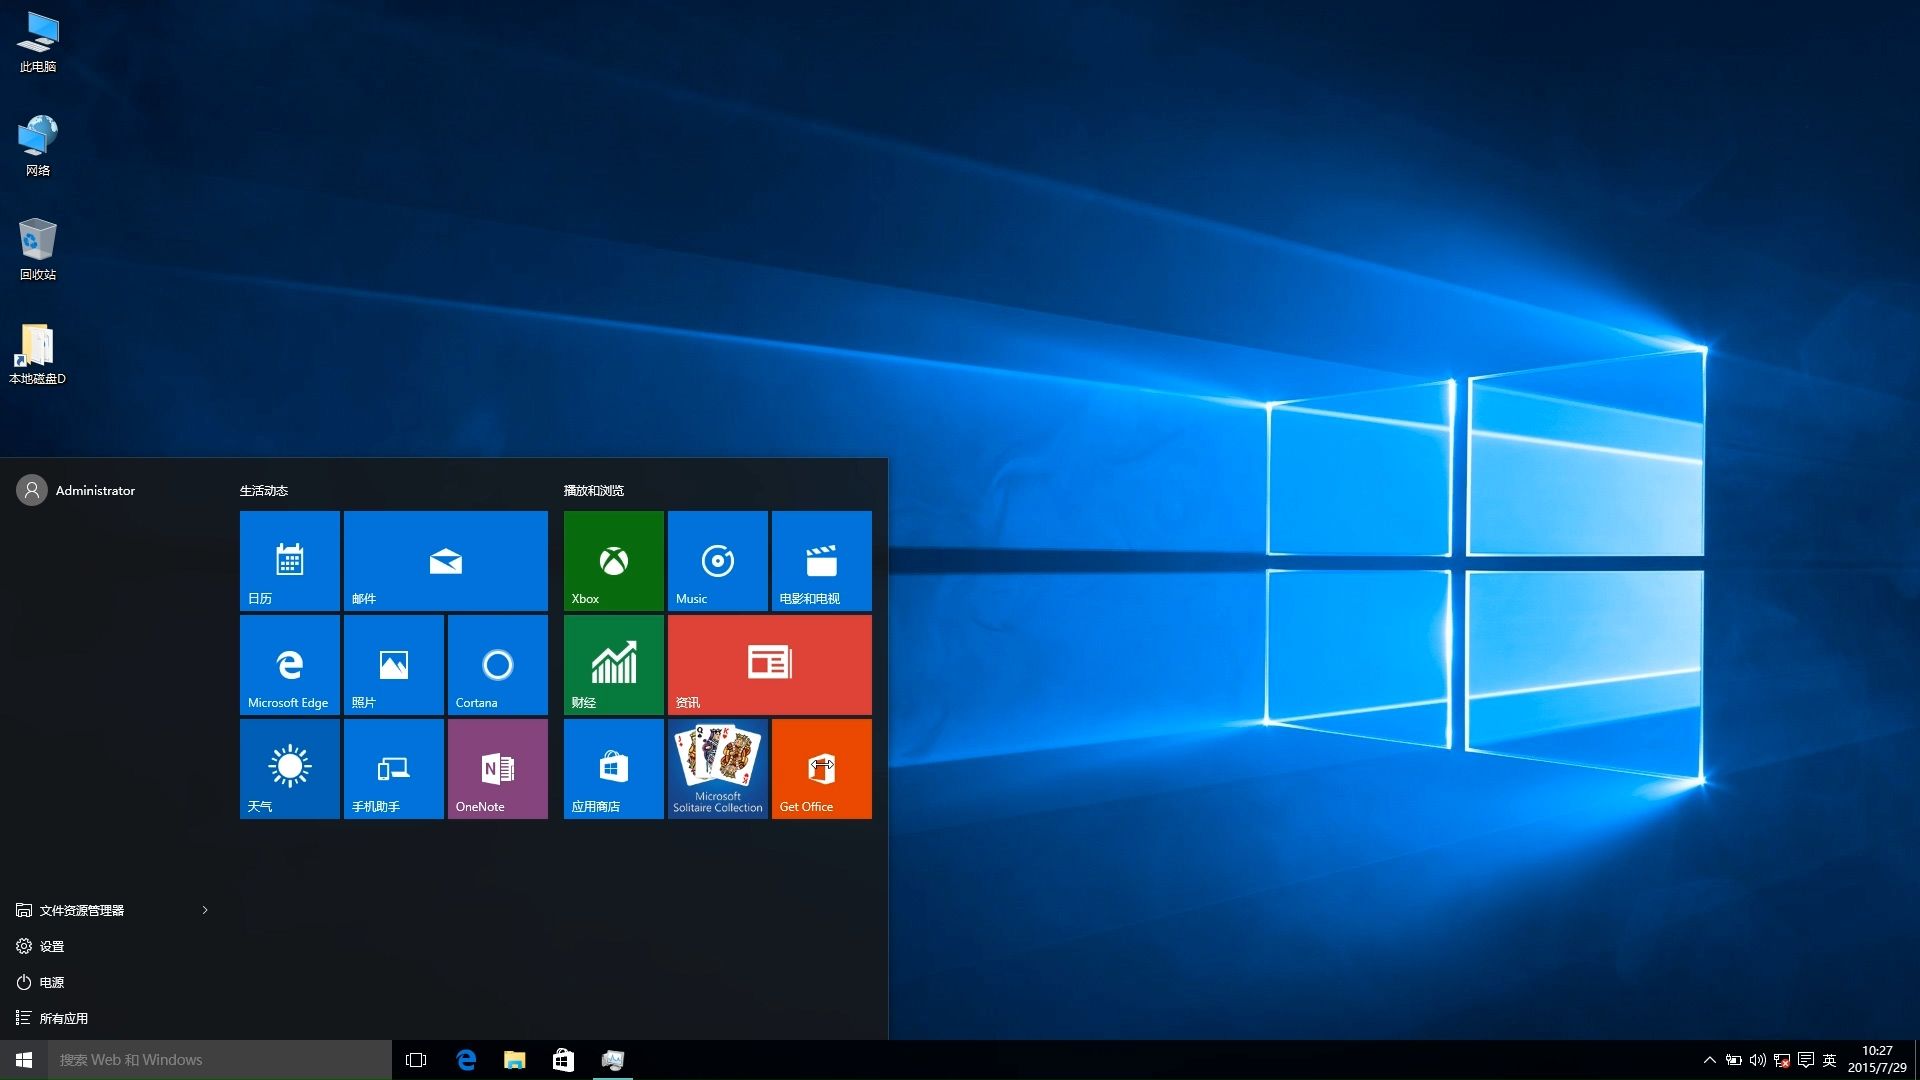Screen dimensions: 1920x1080
Task: Open the 手机助手 phone companion tile
Action: pos(394,769)
